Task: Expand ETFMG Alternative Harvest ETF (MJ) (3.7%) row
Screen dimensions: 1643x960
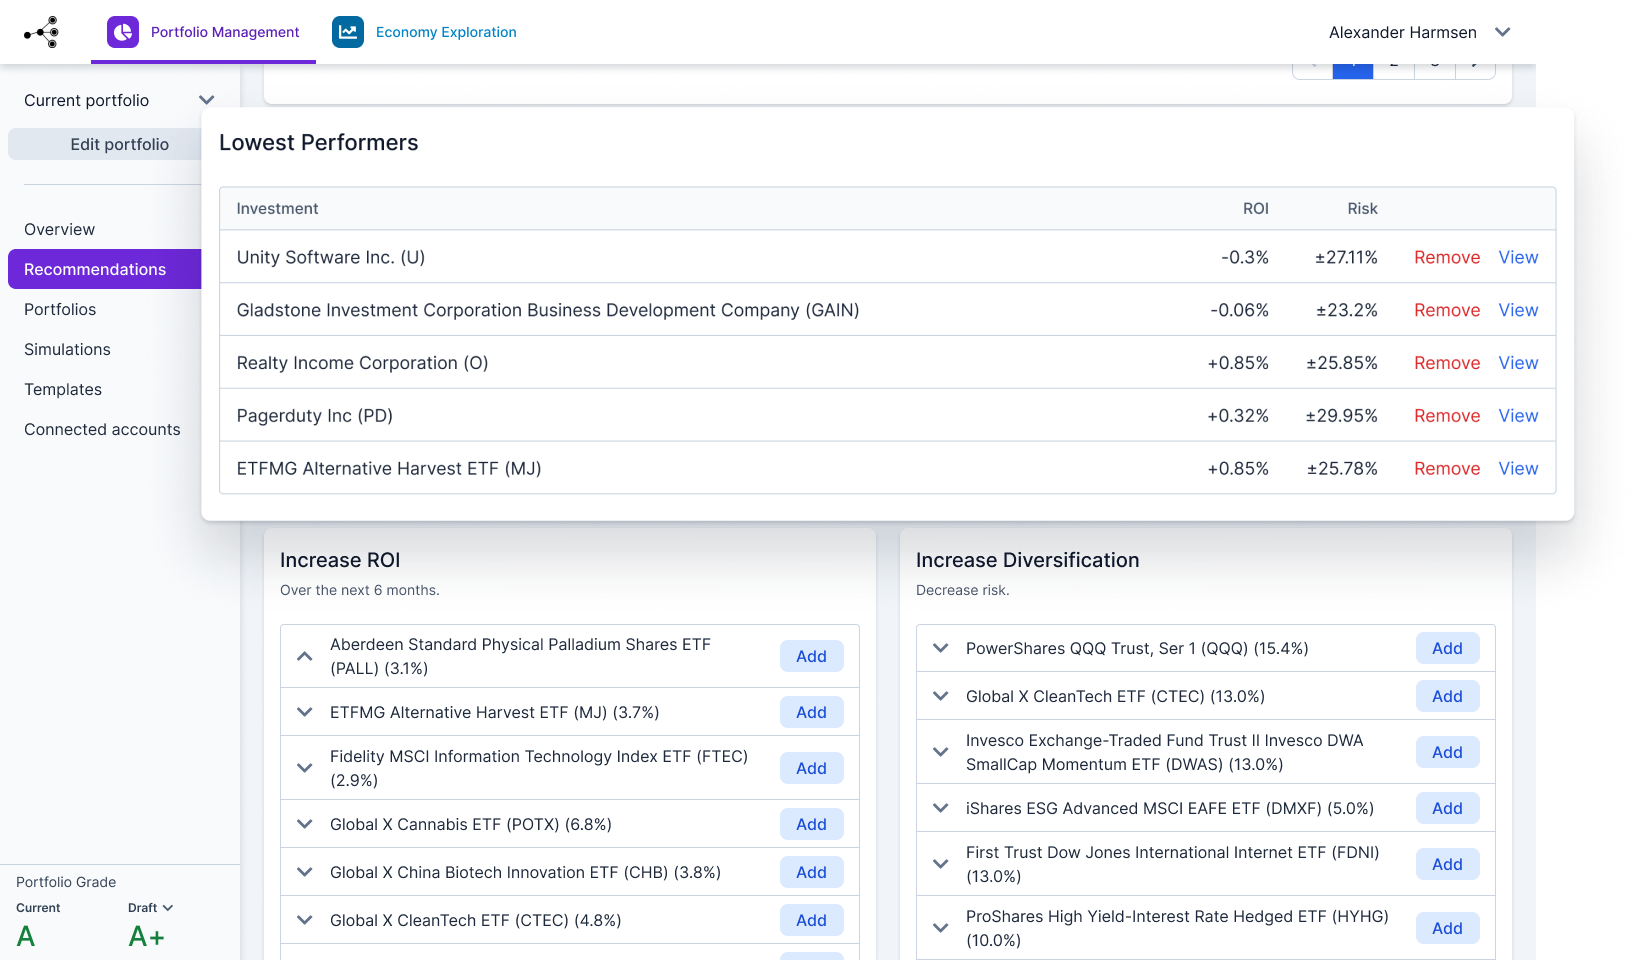Action: (305, 712)
